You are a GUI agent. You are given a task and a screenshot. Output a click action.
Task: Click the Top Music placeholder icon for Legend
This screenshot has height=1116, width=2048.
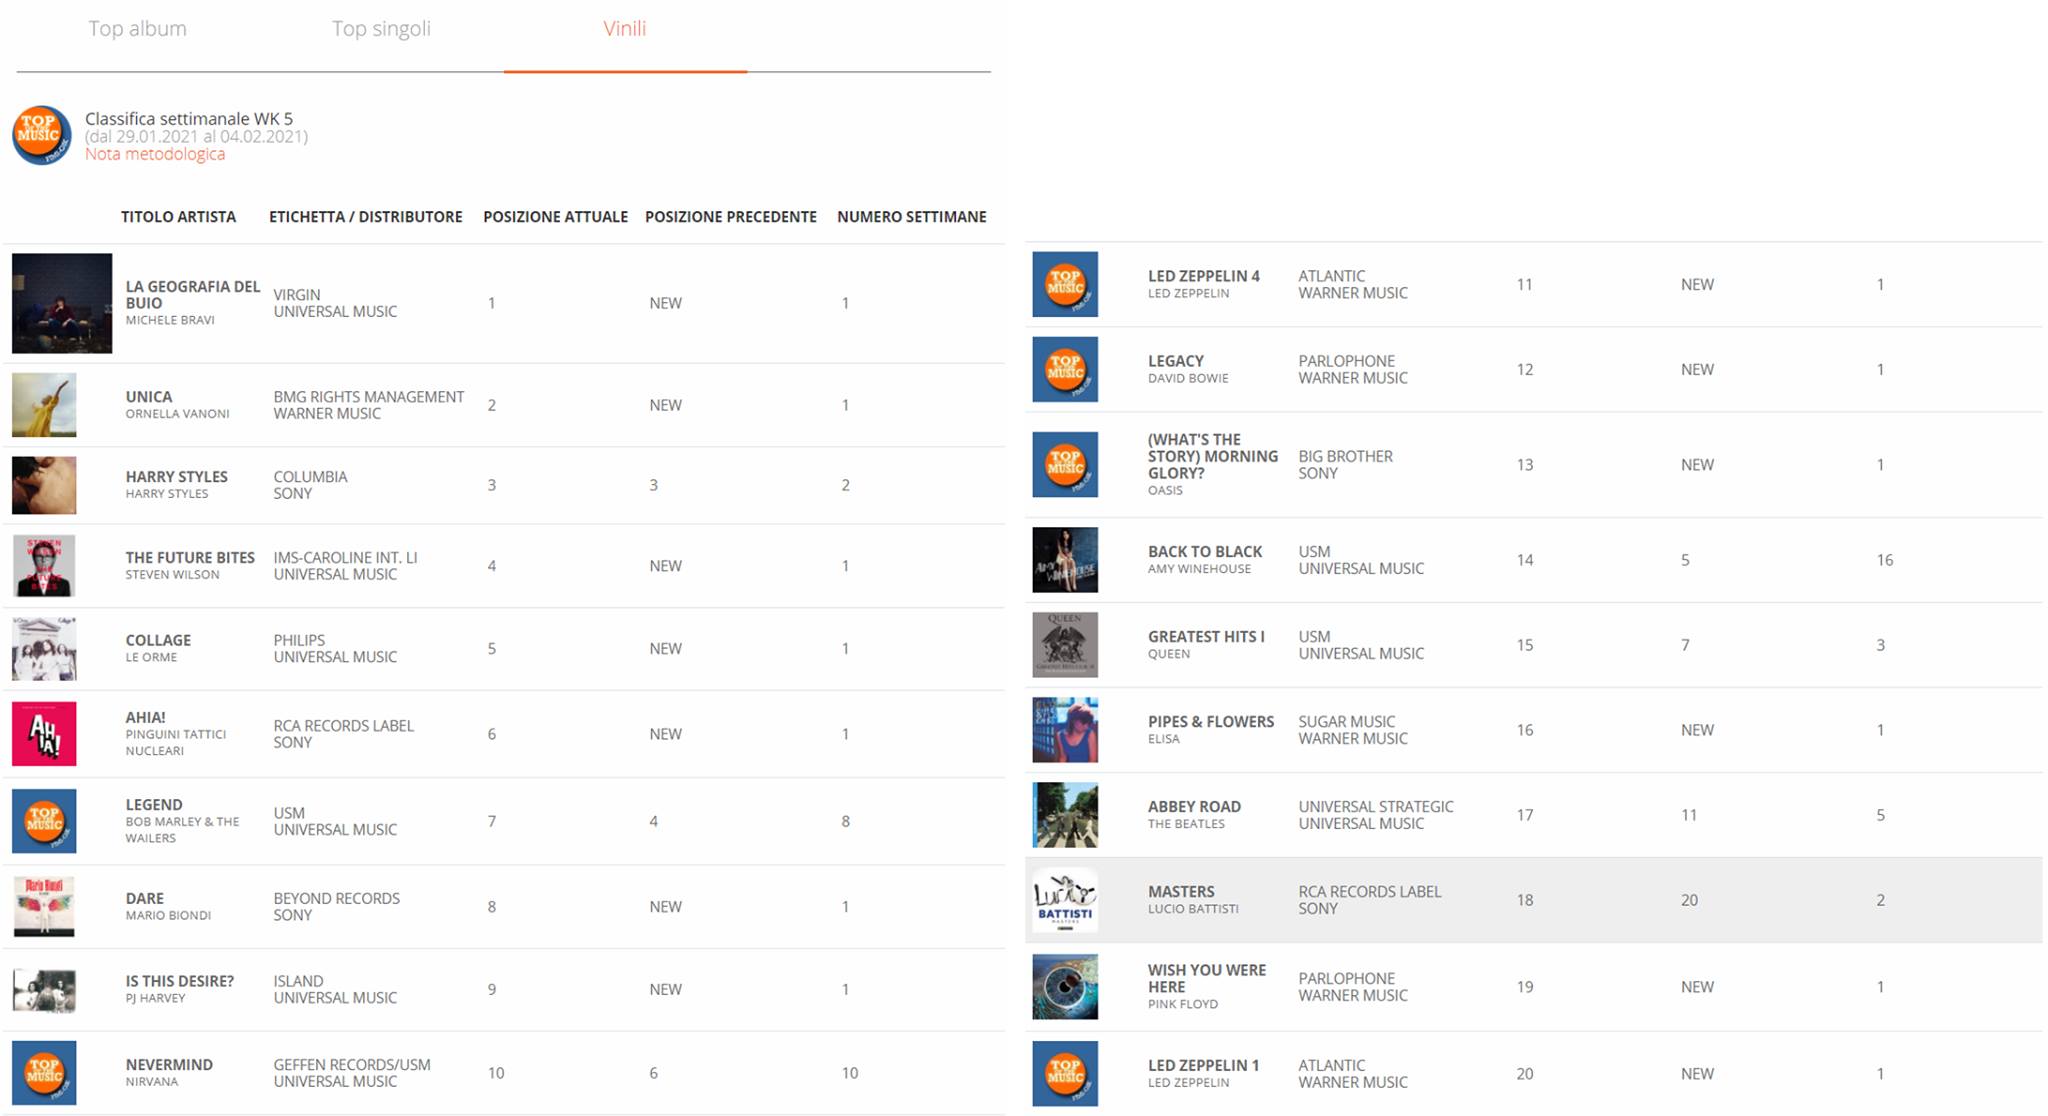pyautogui.click(x=44, y=821)
